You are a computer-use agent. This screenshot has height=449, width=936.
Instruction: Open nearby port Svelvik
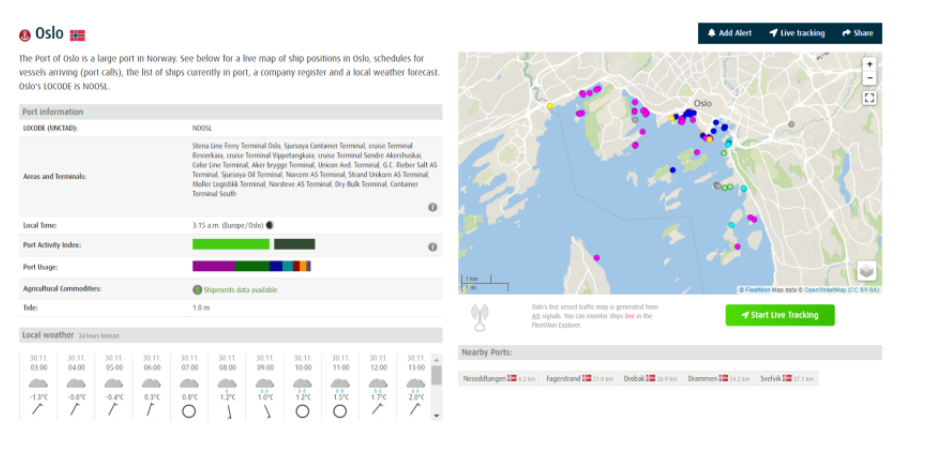(787, 379)
